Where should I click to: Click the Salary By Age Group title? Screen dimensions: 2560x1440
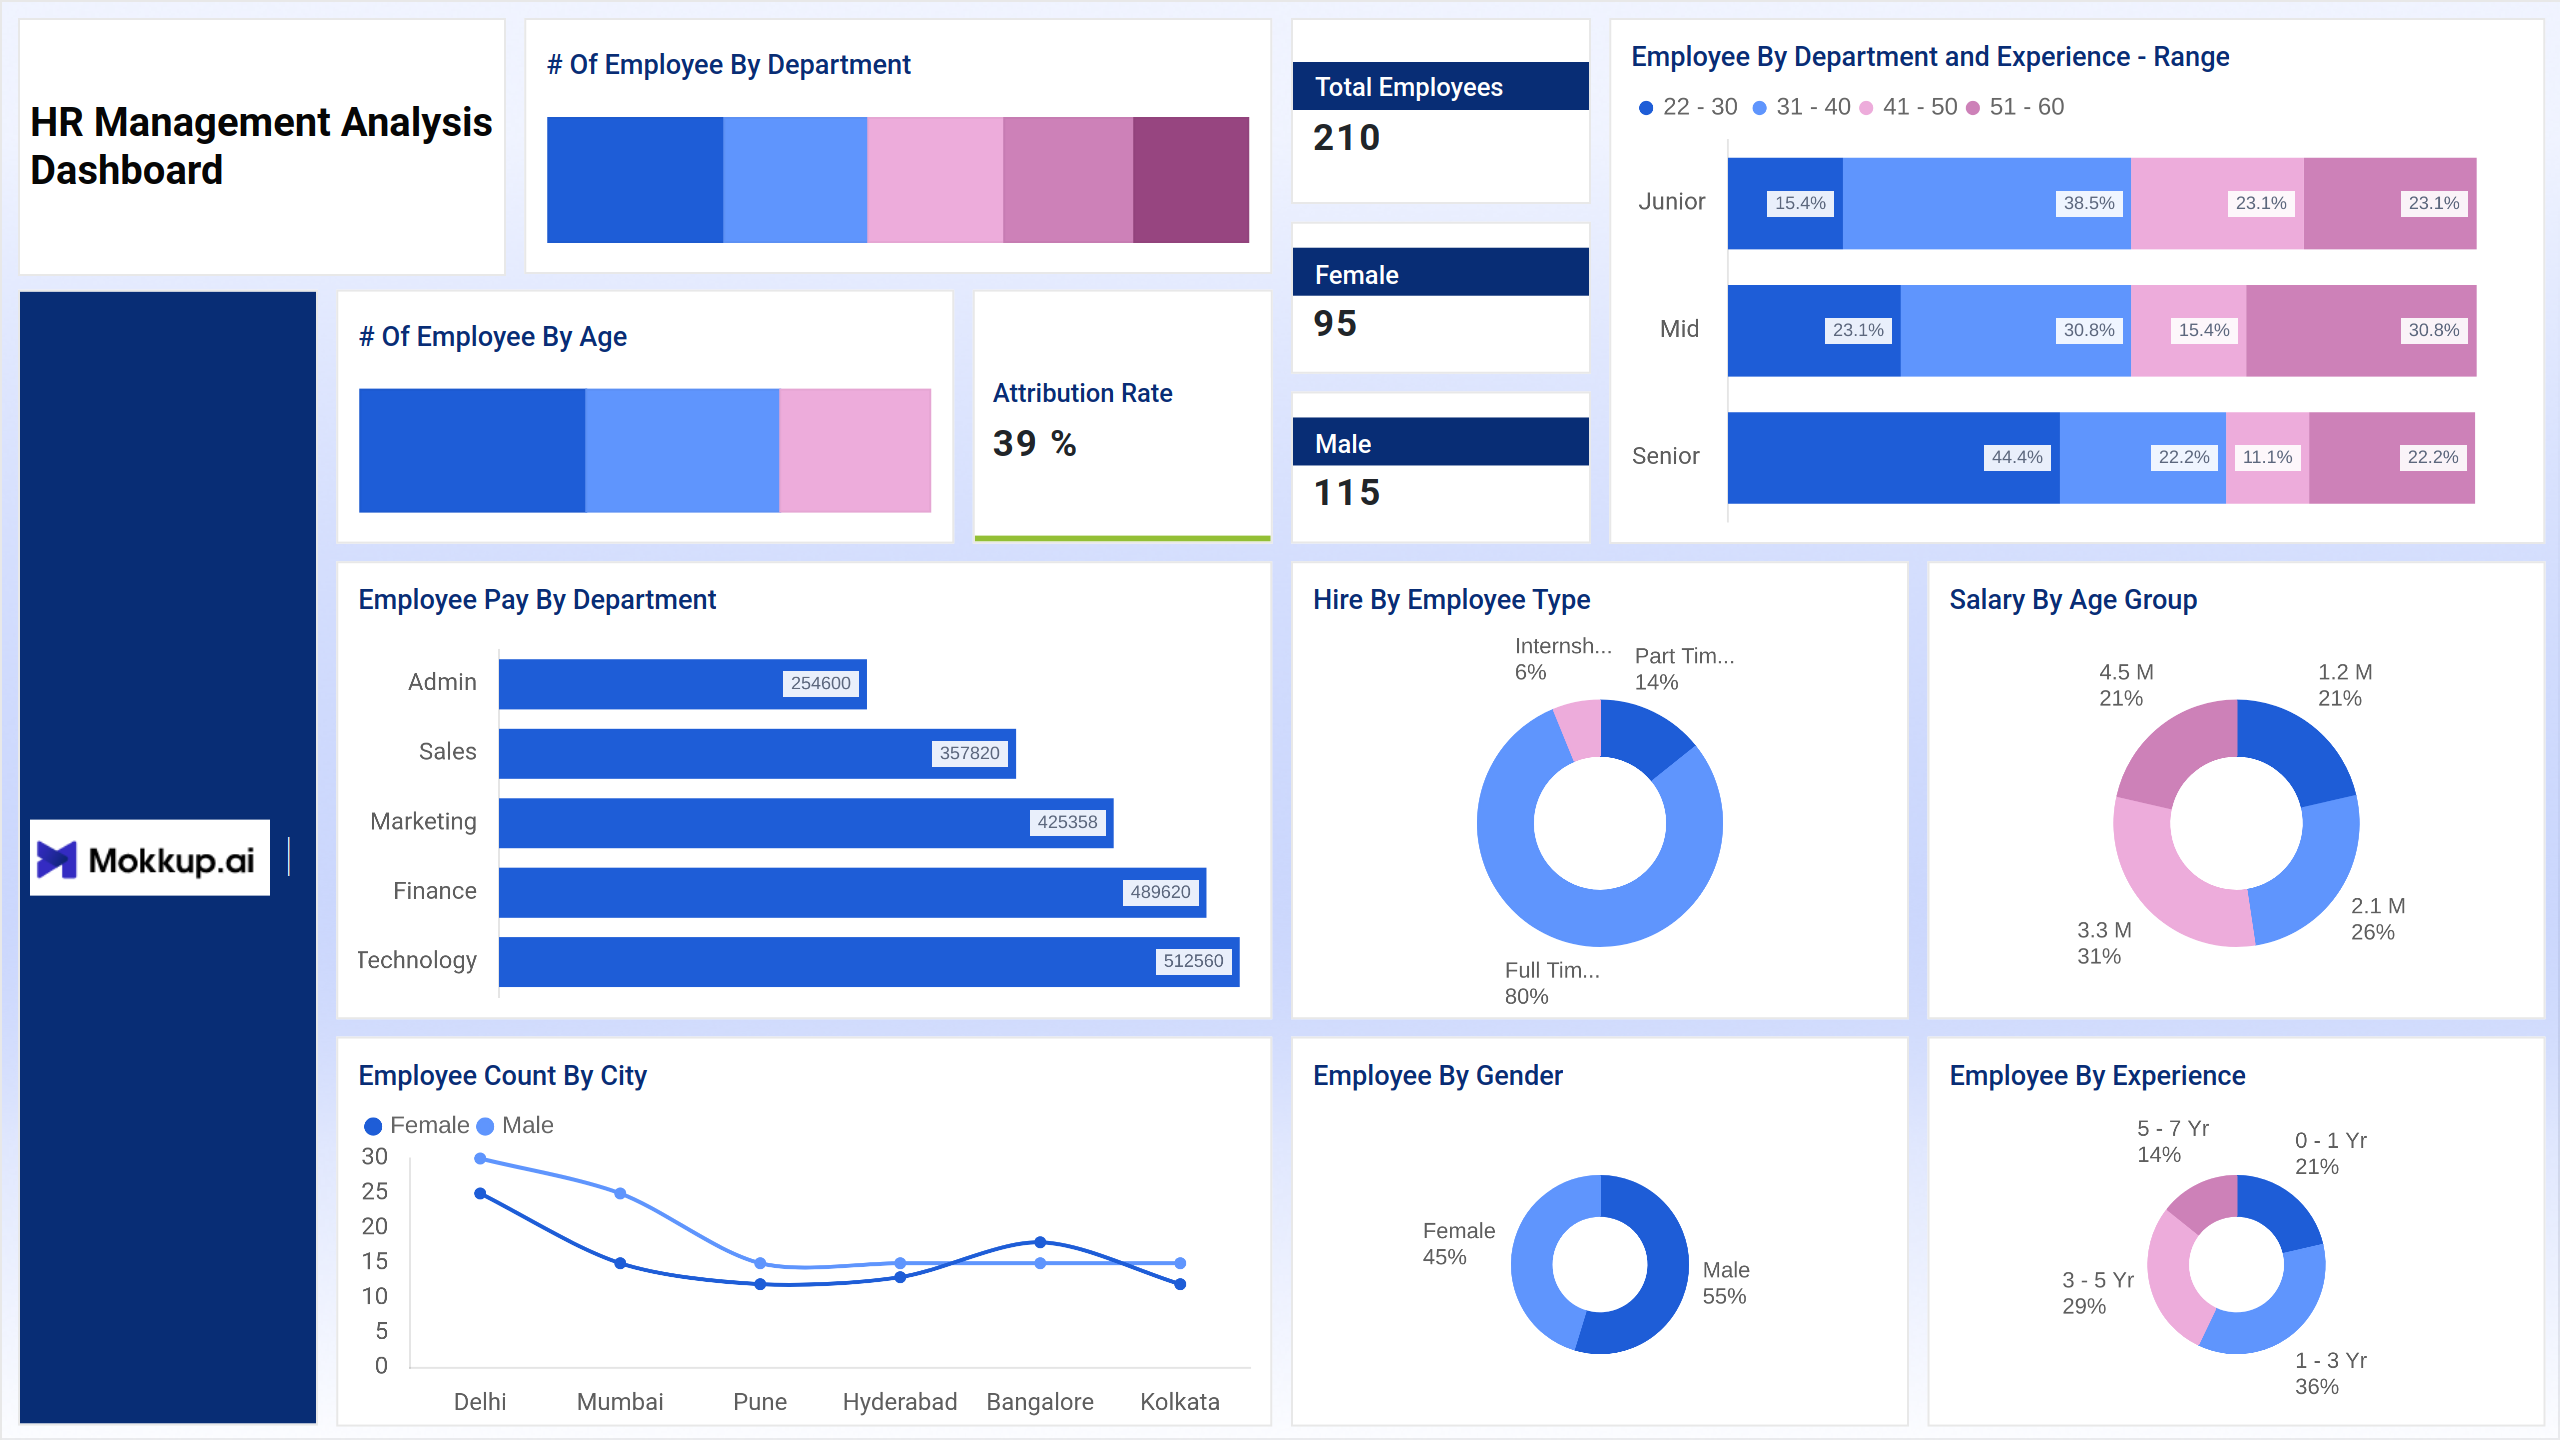2073,599
